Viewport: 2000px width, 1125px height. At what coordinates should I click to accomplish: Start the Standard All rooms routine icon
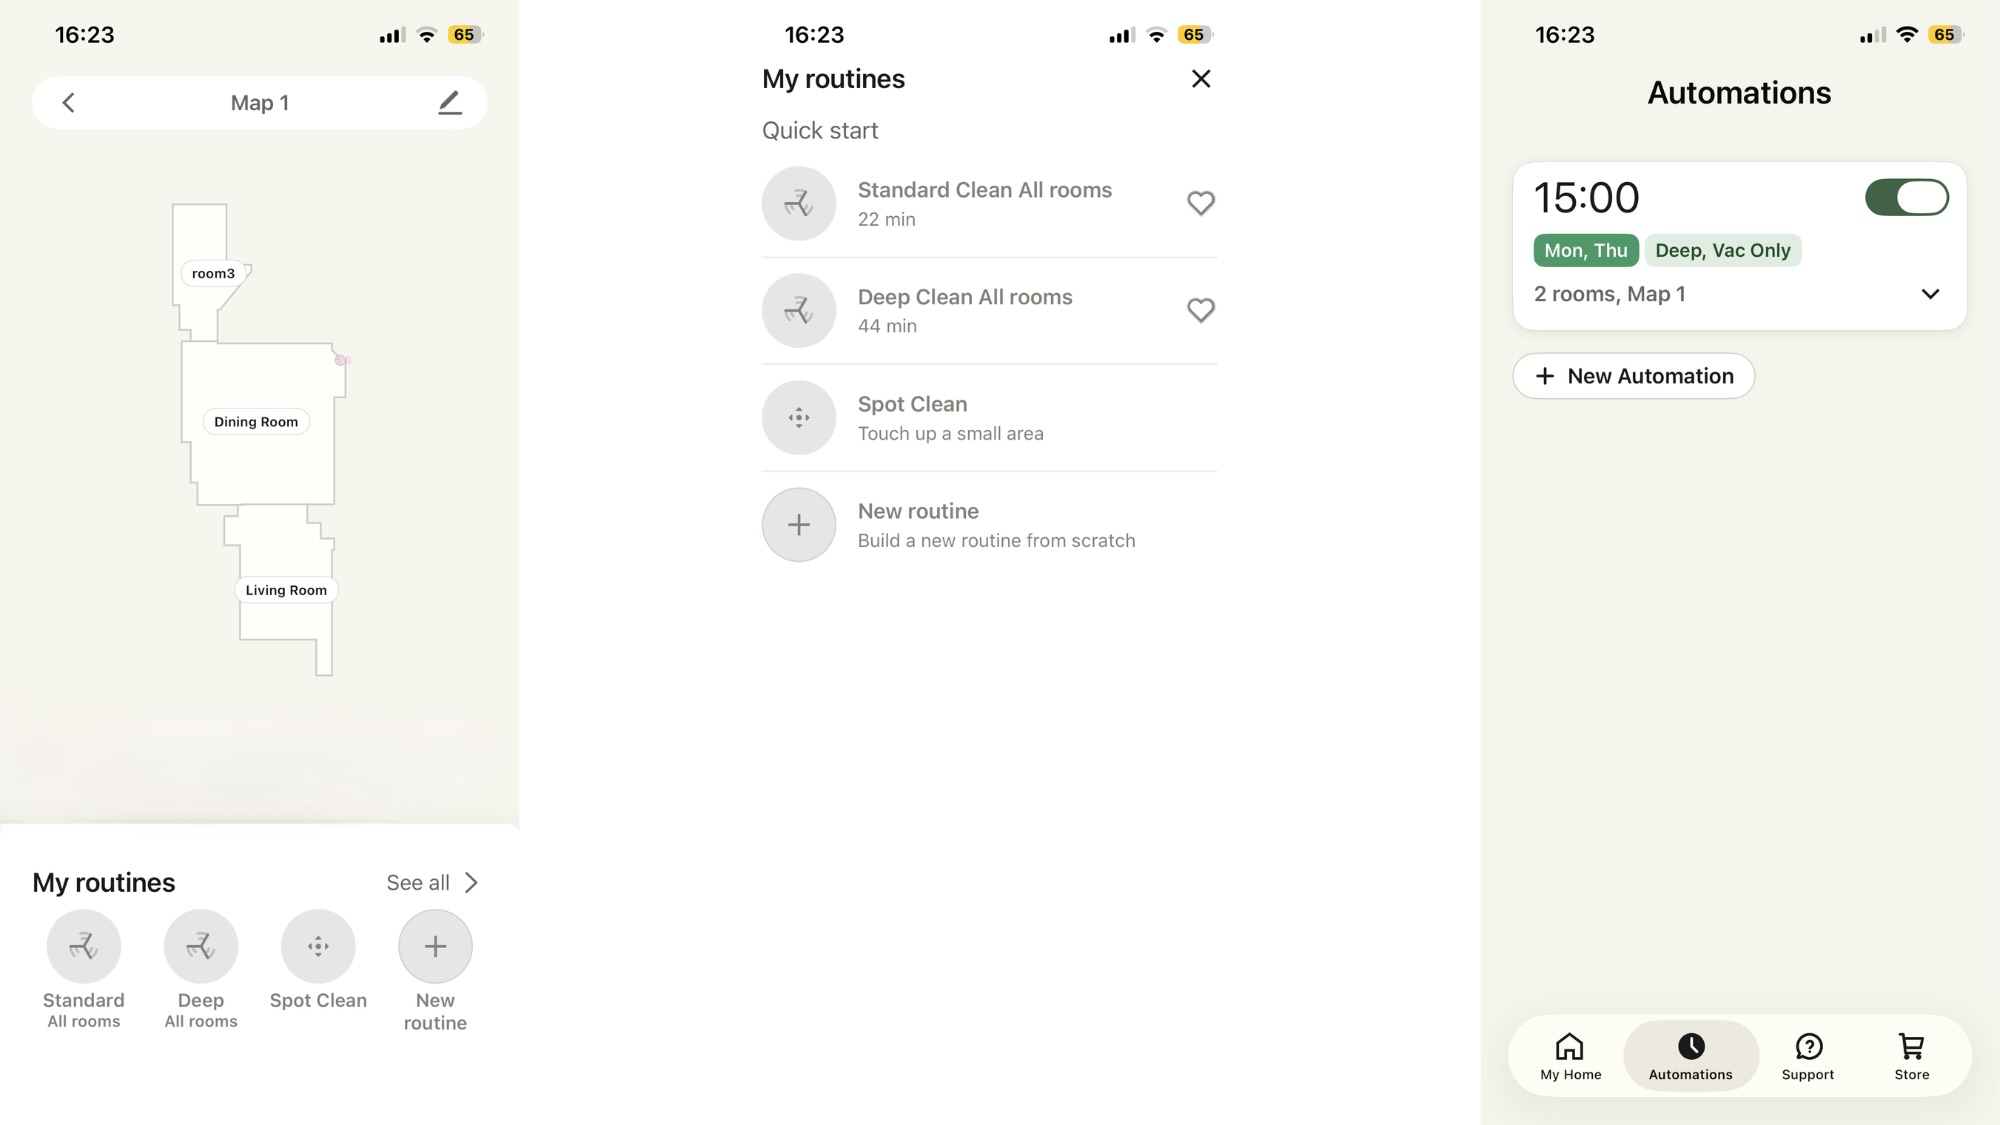[x=84, y=946]
